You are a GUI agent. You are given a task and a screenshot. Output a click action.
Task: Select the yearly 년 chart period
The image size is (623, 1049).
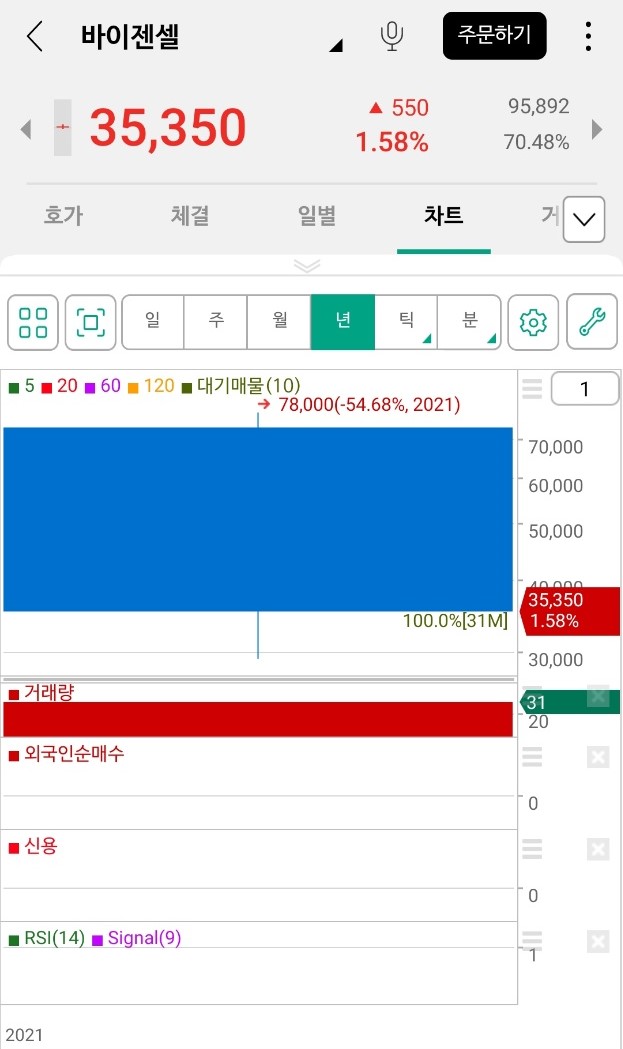pyautogui.click(x=343, y=322)
